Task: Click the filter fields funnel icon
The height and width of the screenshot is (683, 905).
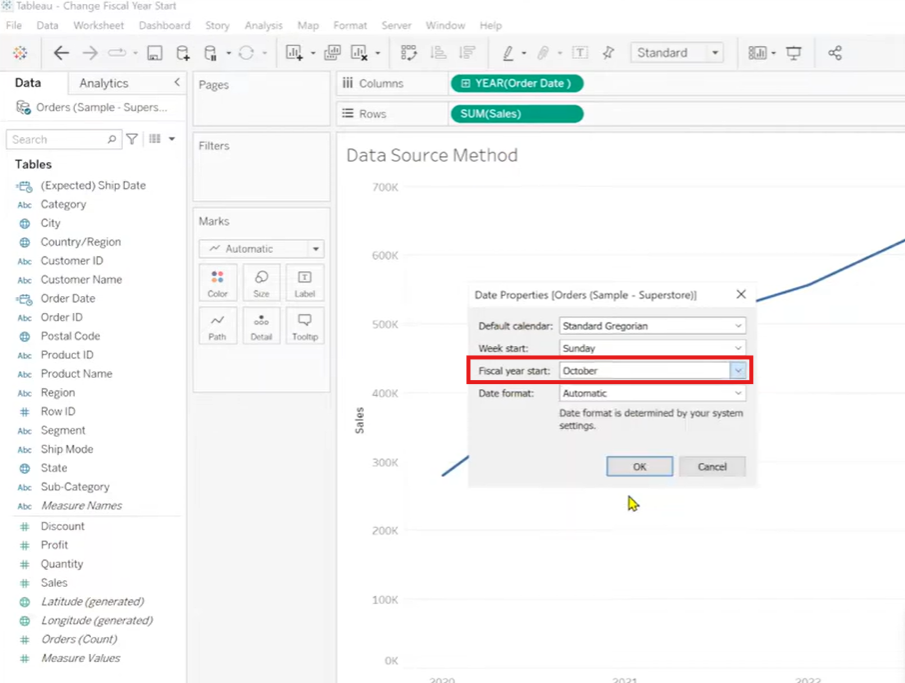Action: click(x=132, y=139)
